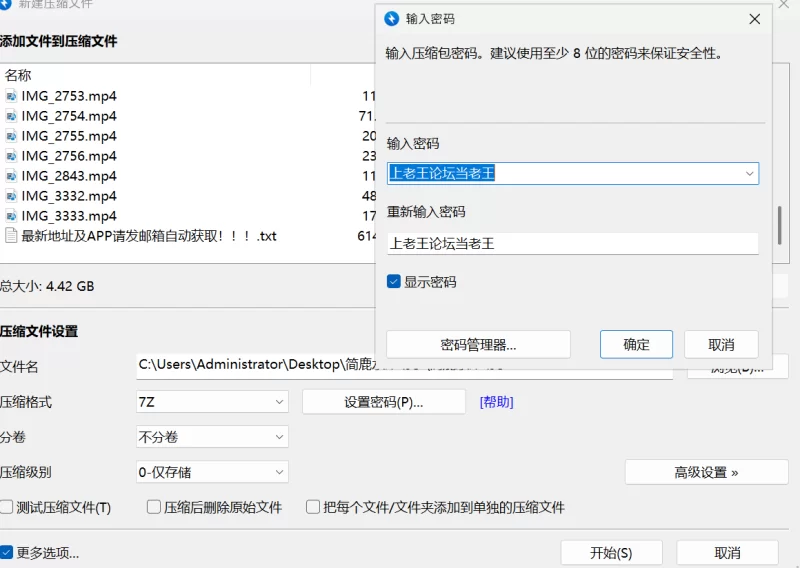
Task: Click the 输入密码 password input field
Action: pyautogui.click(x=573, y=174)
